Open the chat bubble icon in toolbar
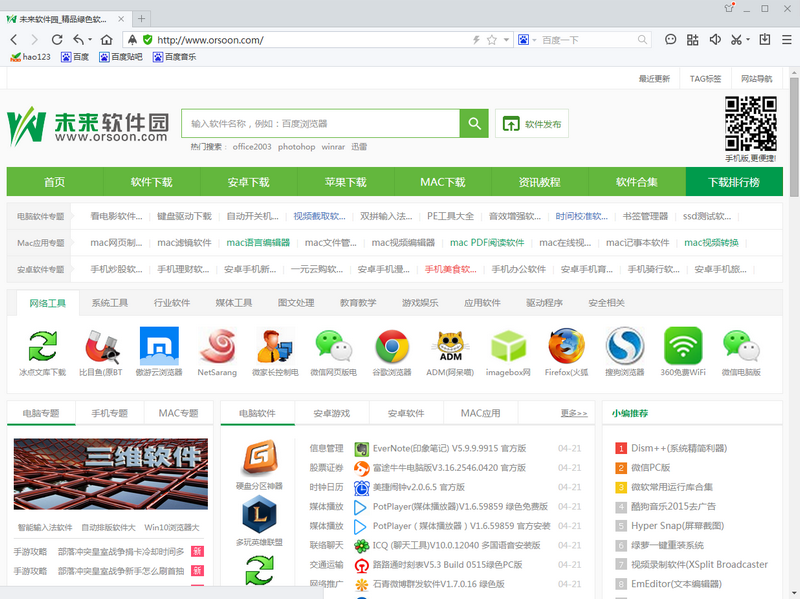The image size is (800, 599). (670, 40)
